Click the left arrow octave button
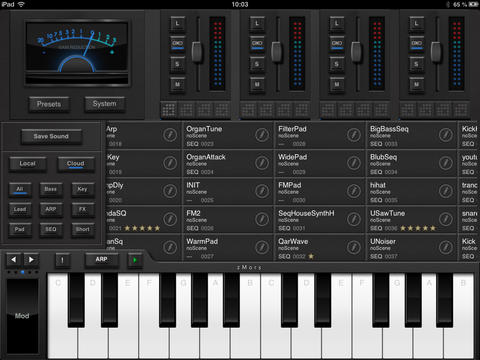 point(13,260)
